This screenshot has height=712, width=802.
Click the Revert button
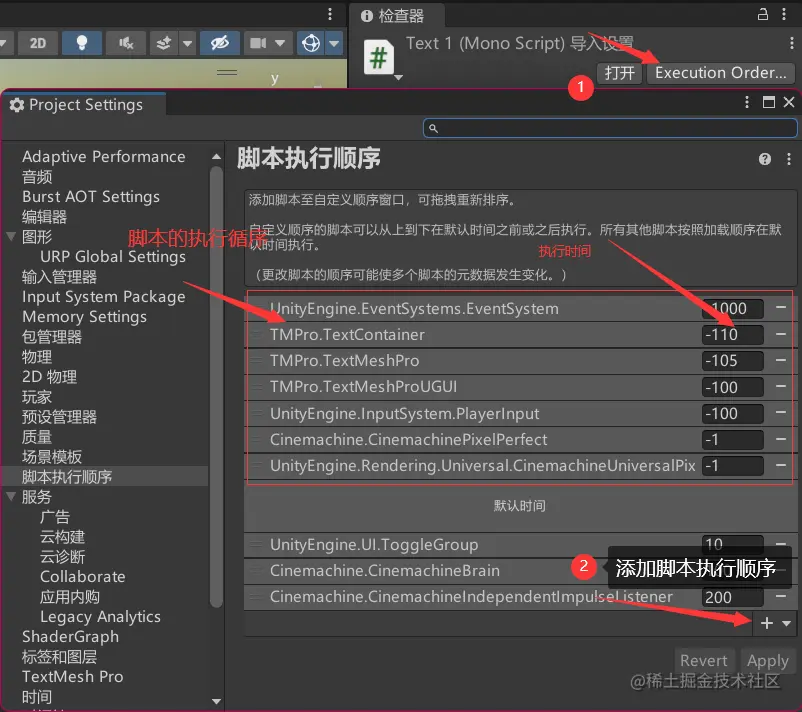[704, 660]
